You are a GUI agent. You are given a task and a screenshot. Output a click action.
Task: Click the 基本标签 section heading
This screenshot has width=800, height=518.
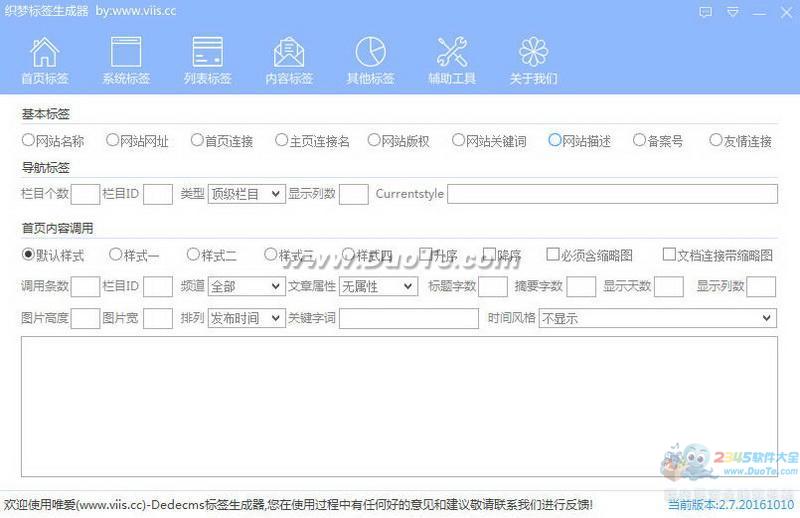coord(45,114)
